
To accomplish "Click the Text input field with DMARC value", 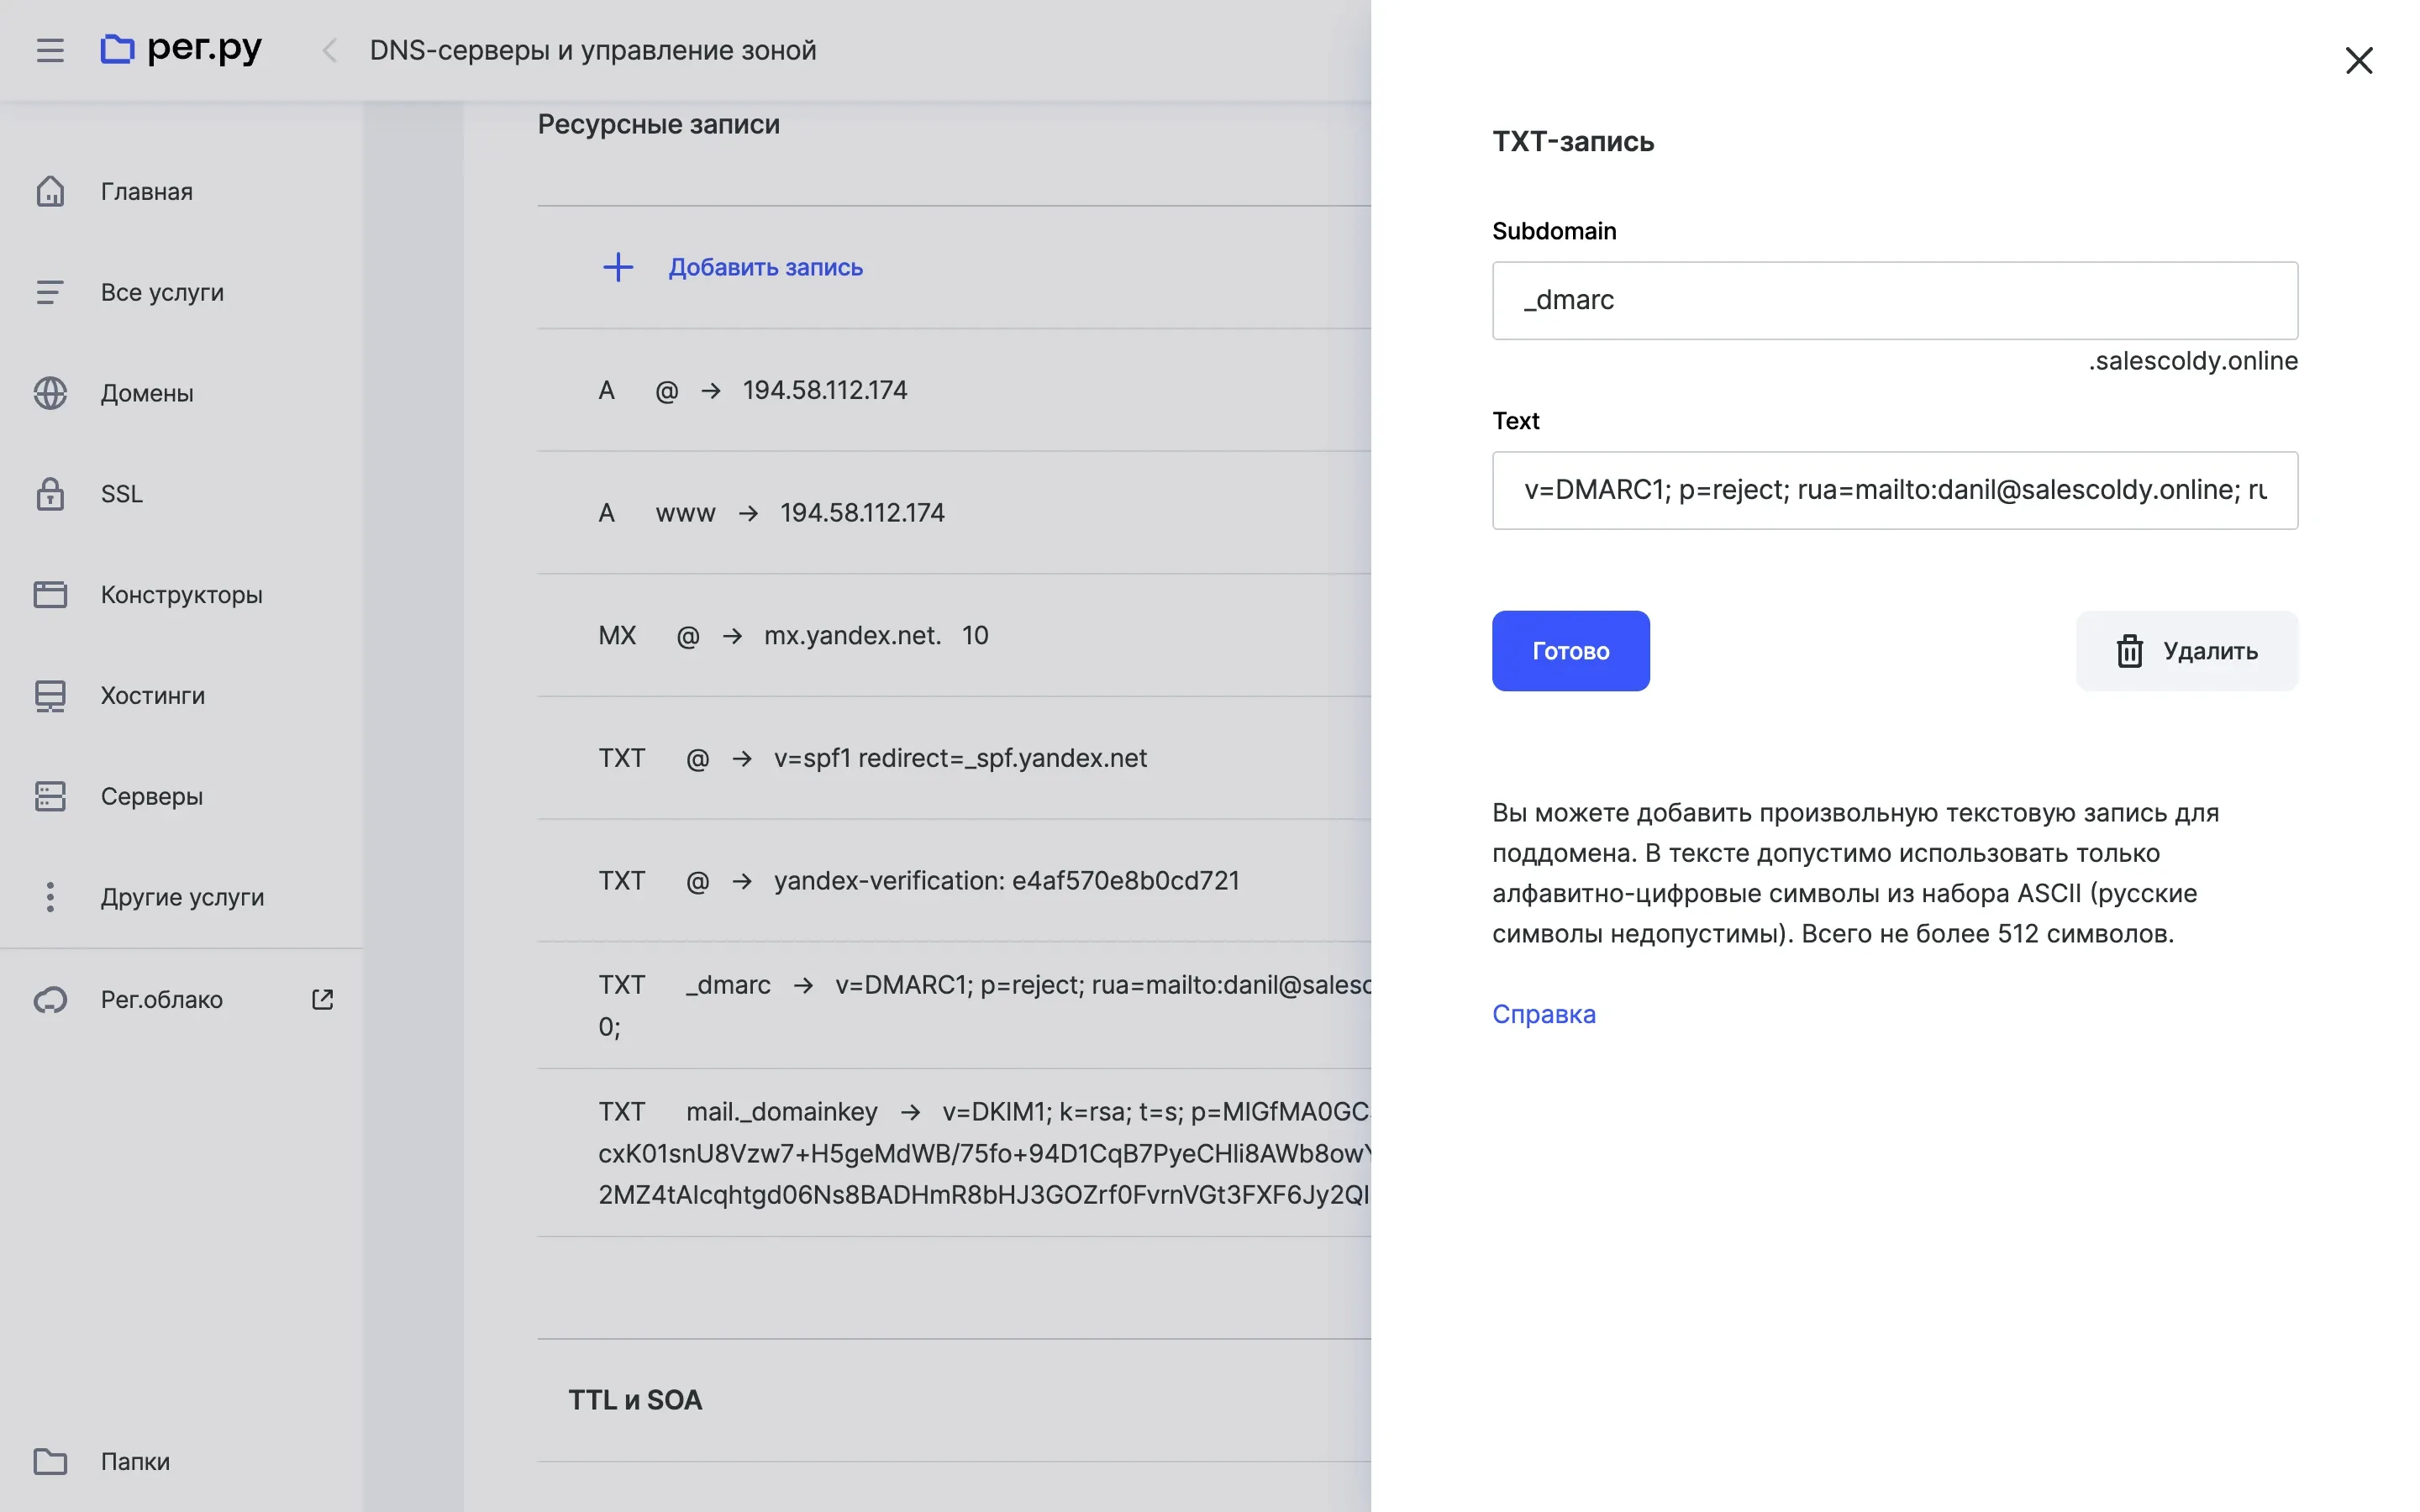I will click(1894, 490).
